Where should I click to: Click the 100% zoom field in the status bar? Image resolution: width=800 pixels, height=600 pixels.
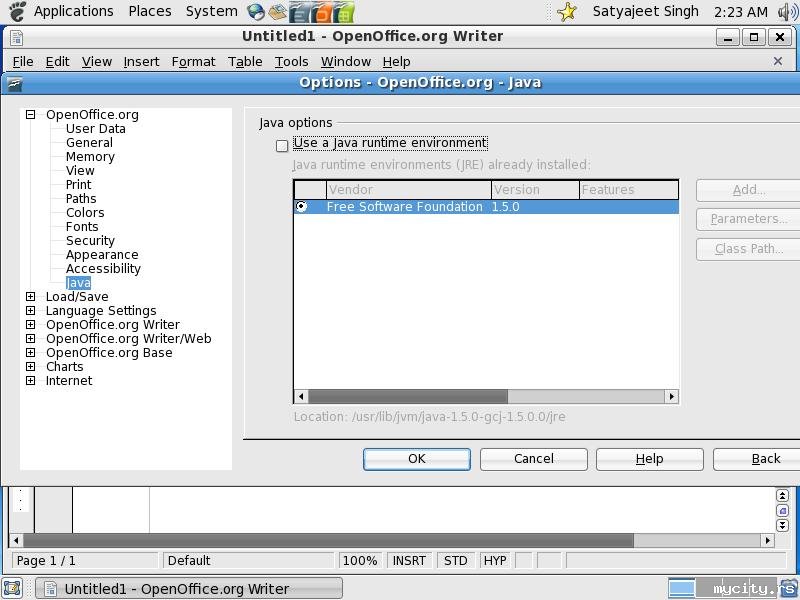click(x=360, y=561)
